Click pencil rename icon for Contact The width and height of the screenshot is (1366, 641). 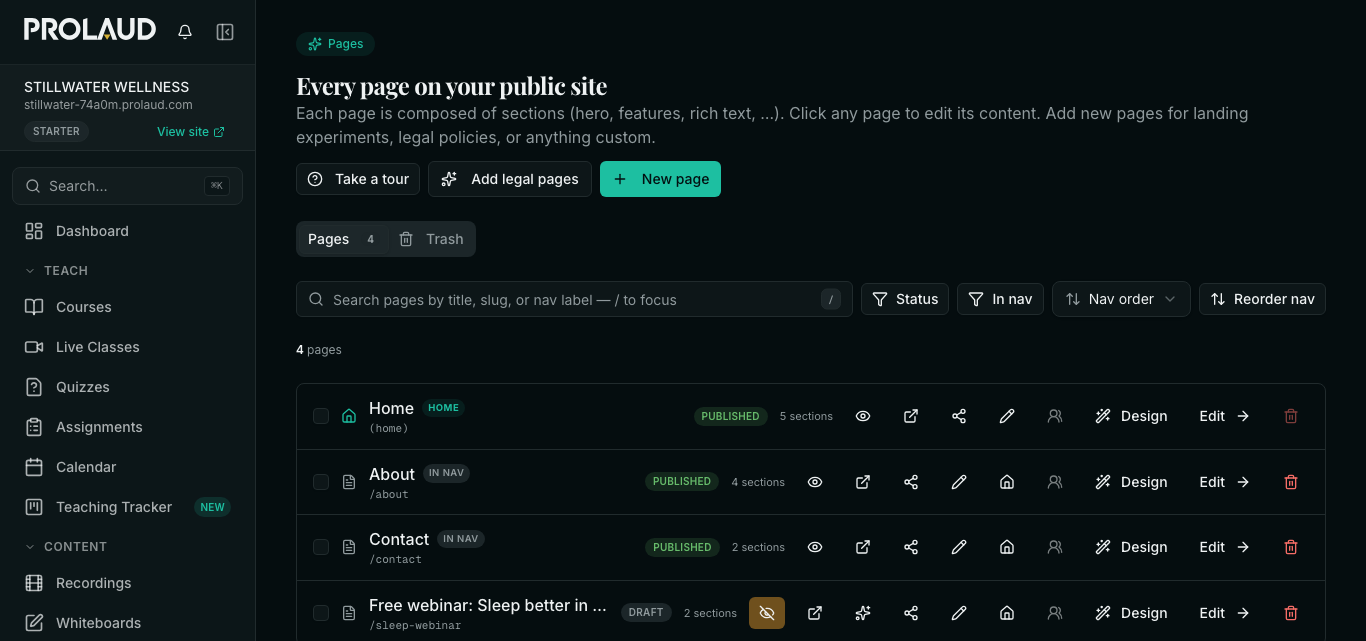coord(959,547)
